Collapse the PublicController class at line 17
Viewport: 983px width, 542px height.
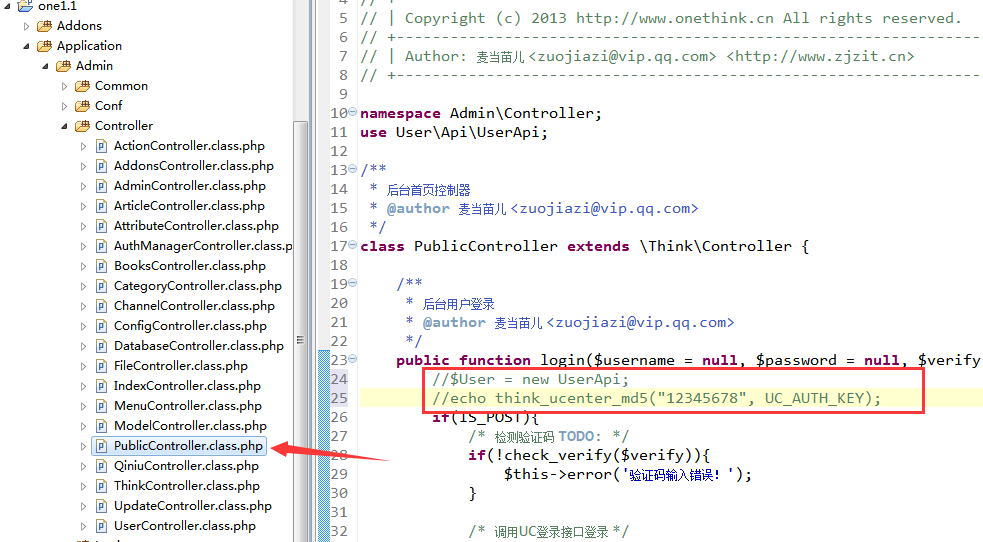[352, 246]
